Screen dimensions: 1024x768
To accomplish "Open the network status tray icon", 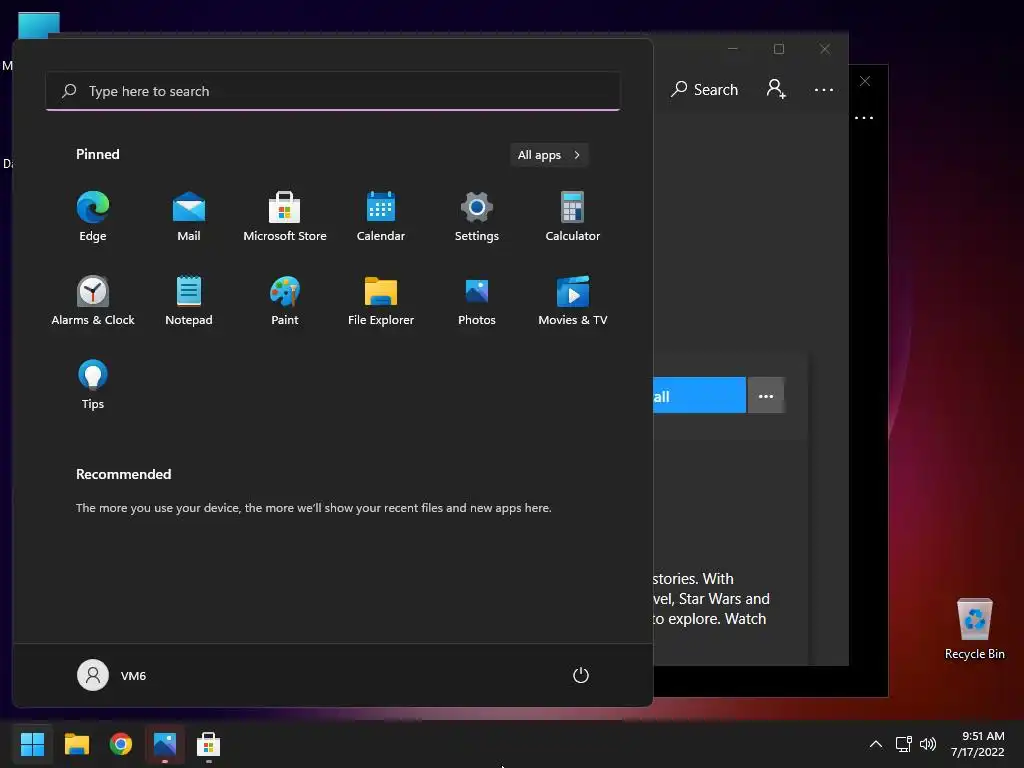I will (903, 744).
